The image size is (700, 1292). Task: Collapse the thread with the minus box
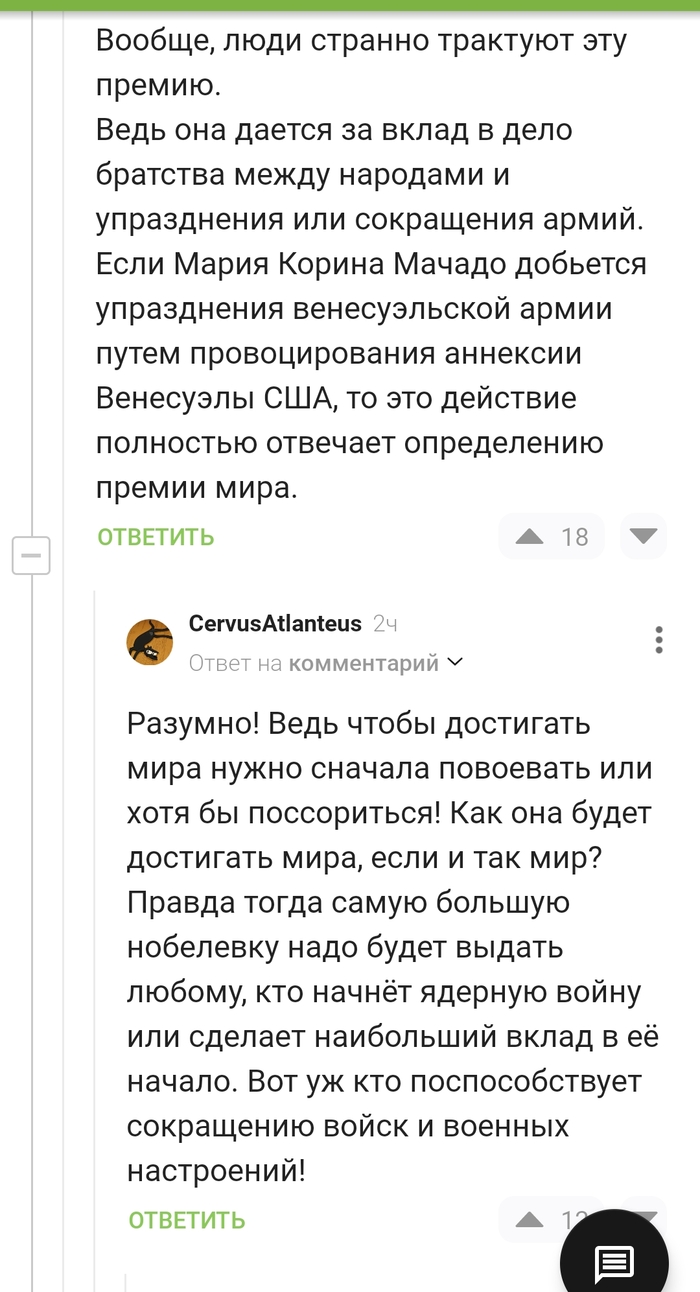(x=31, y=555)
